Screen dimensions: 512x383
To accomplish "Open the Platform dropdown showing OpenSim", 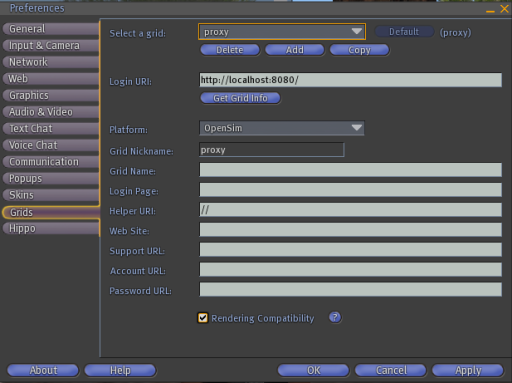I will tap(282, 128).
